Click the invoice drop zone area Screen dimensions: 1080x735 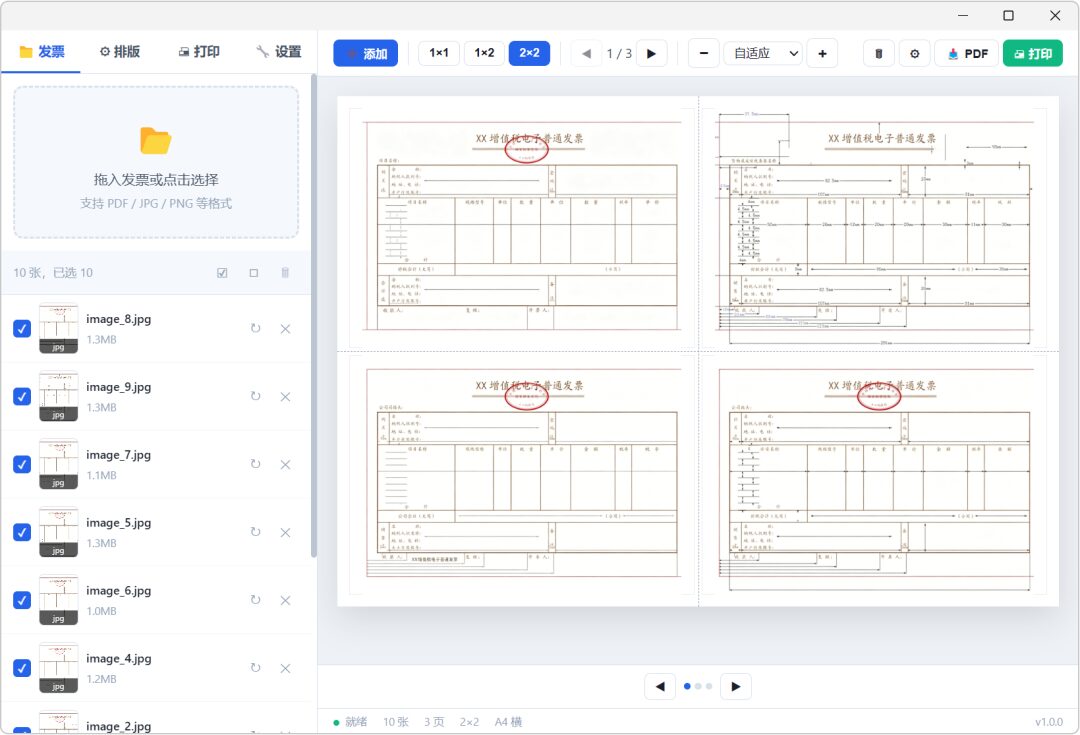[156, 163]
